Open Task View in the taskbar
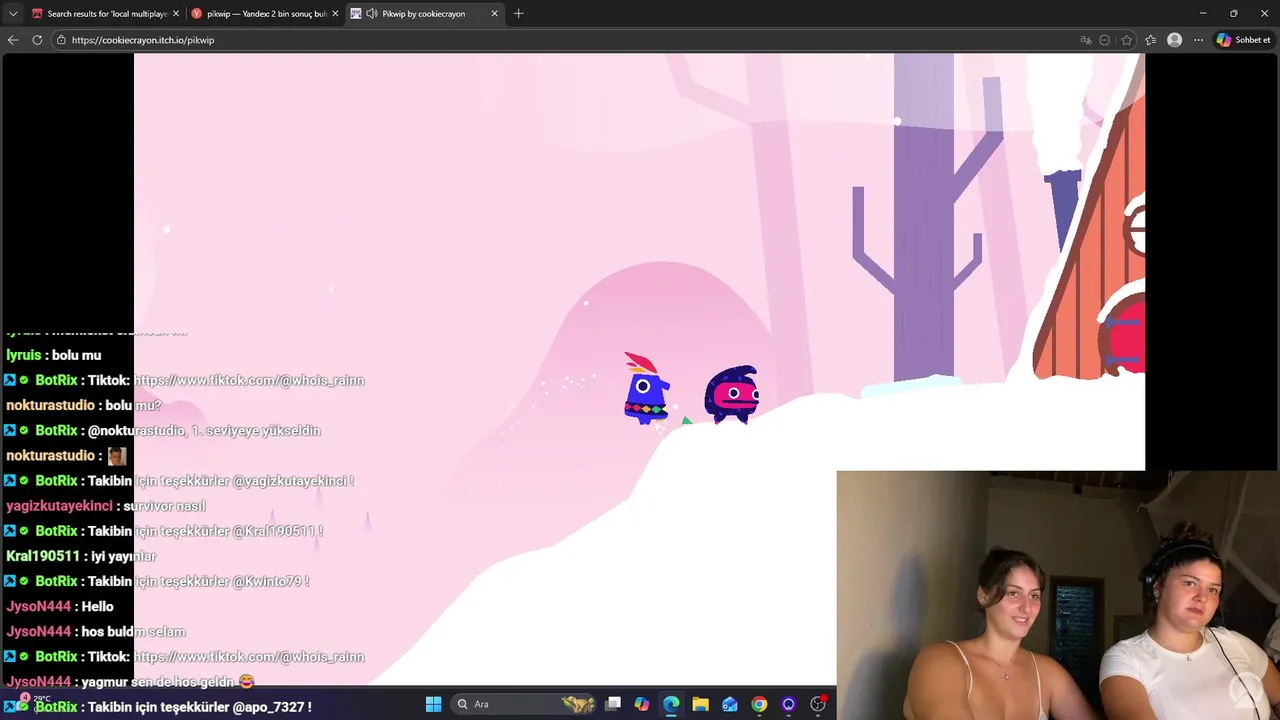The height and width of the screenshot is (720, 1280). (x=613, y=704)
